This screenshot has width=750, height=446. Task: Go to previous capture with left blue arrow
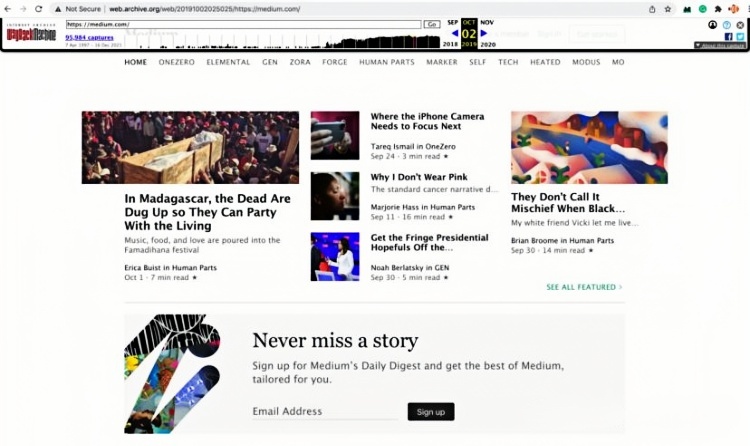click(x=455, y=33)
